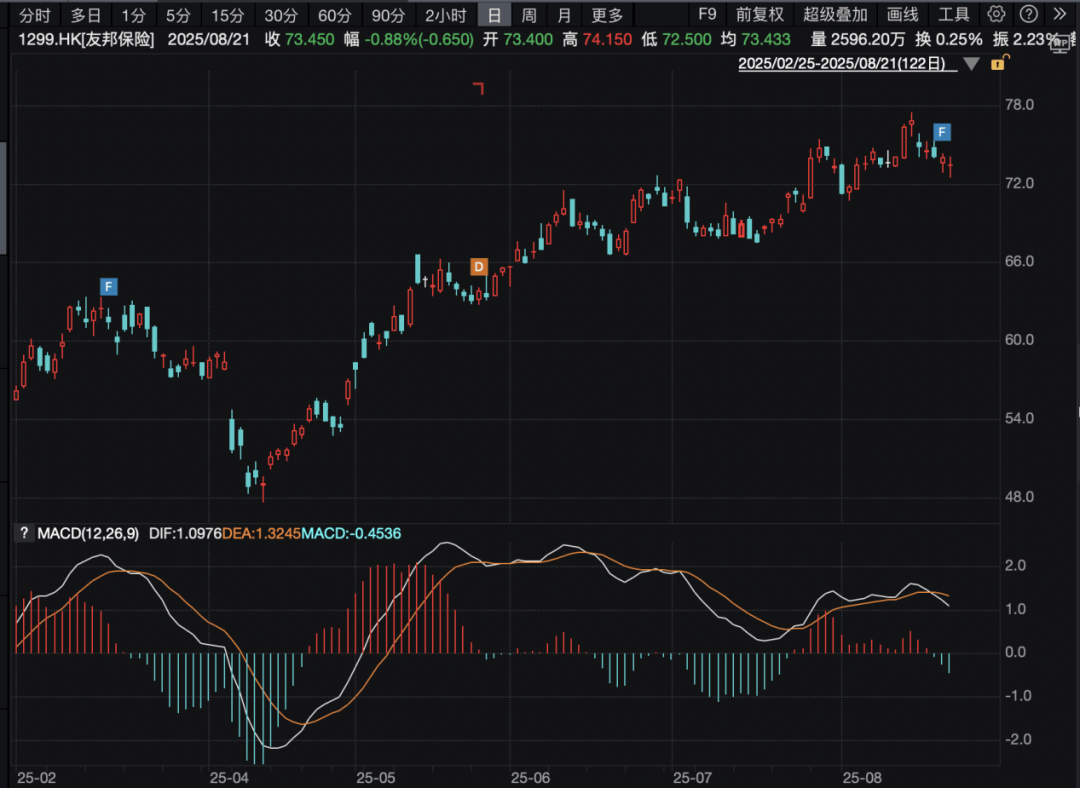Image resolution: width=1080 pixels, height=788 pixels.
Task: Expand toolbar via double-chevron icon
Action: click(1060, 14)
